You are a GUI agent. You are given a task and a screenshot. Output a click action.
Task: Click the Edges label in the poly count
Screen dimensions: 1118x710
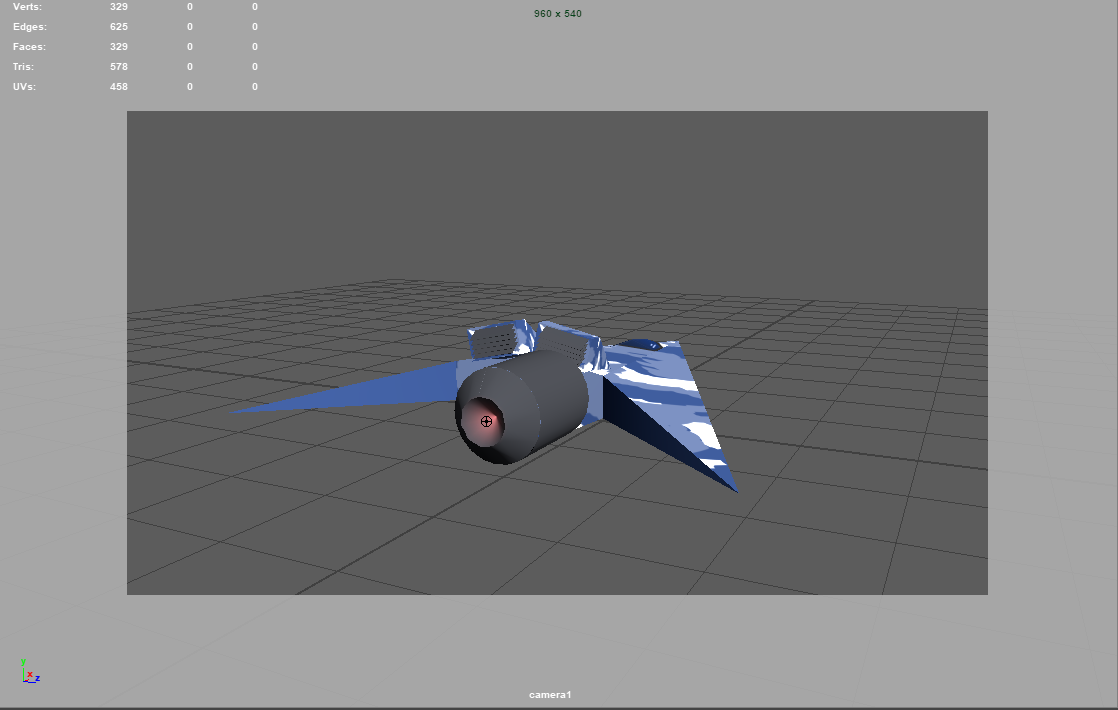click(30, 26)
